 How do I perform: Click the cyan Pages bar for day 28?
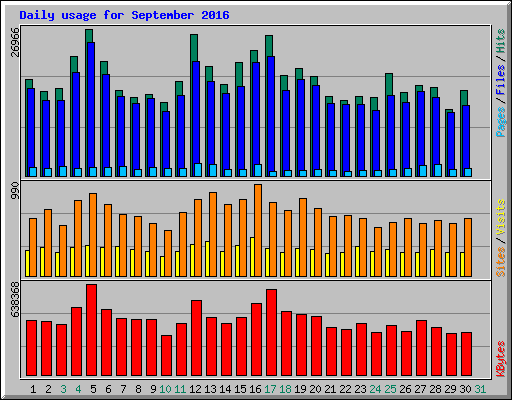438,170
